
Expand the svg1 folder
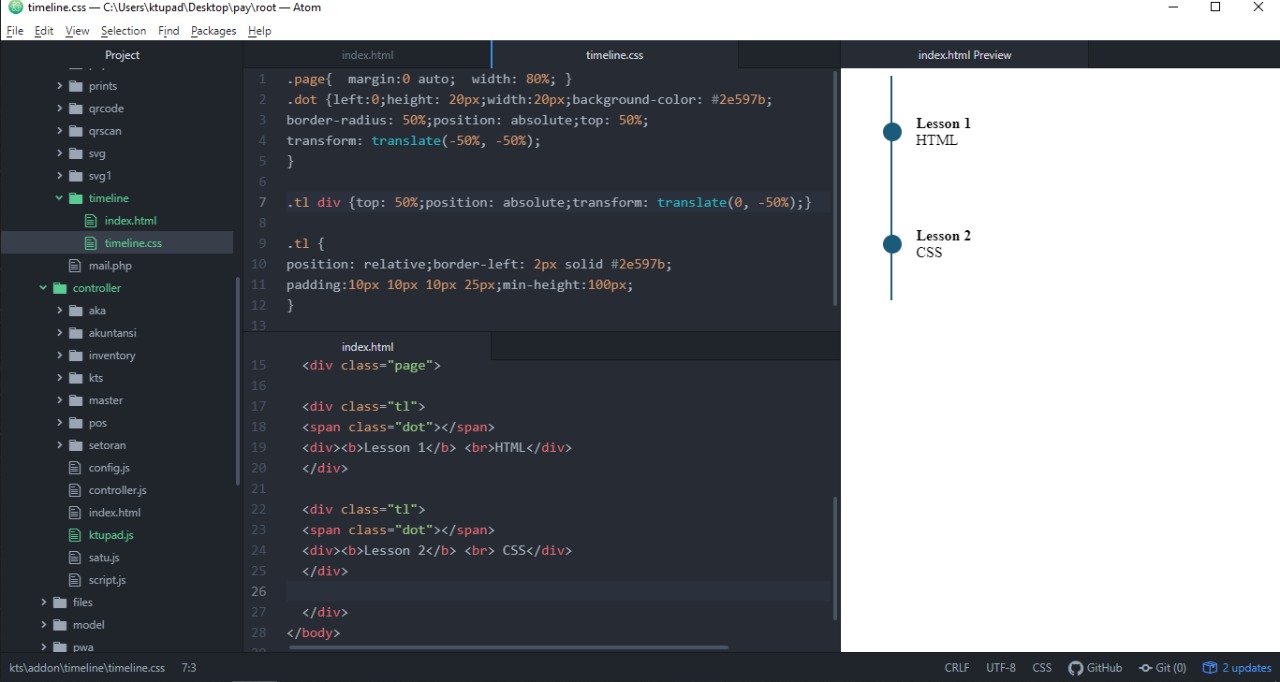59,175
